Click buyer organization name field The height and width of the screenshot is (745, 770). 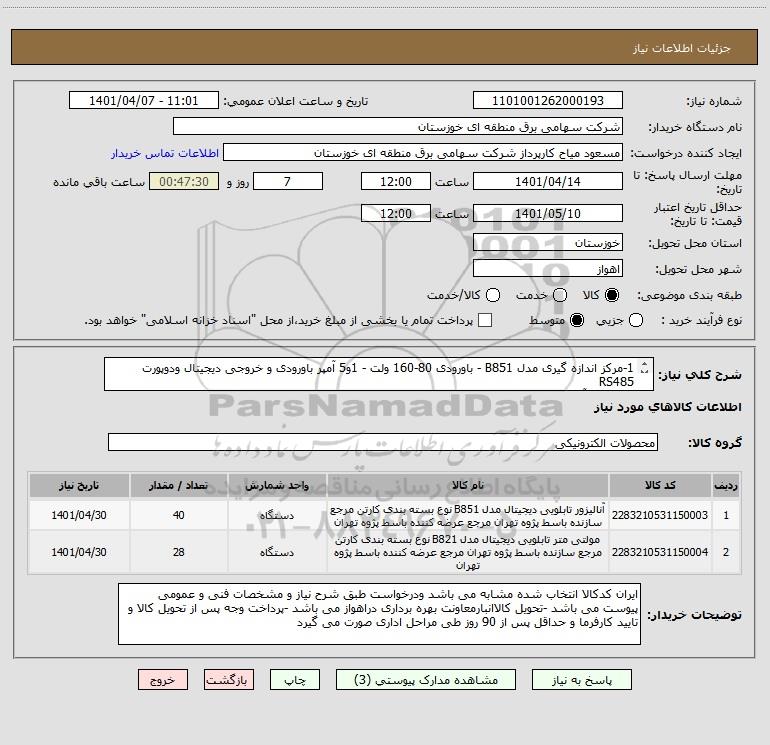(398, 126)
